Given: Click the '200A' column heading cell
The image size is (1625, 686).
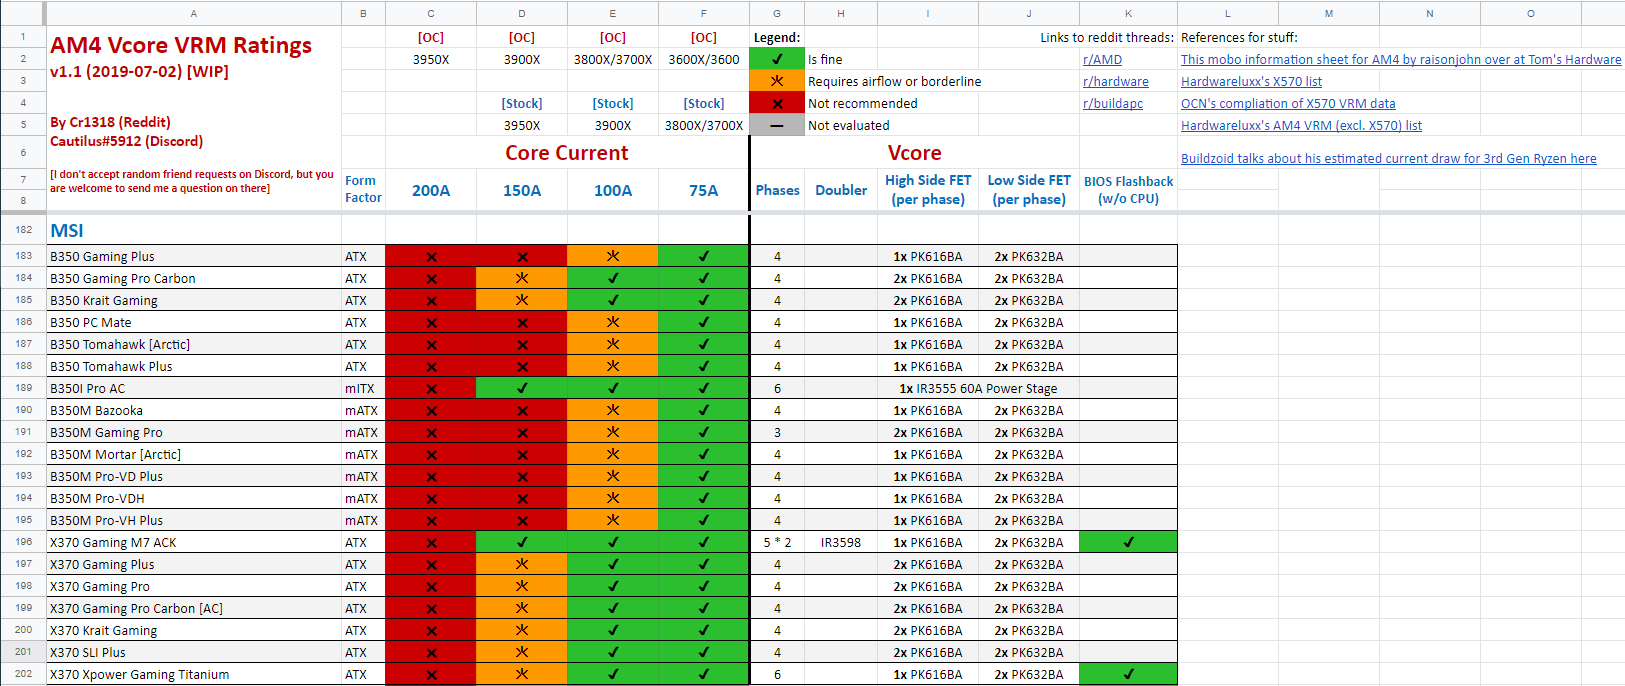Looking at the screenshot, I should 431,190.
